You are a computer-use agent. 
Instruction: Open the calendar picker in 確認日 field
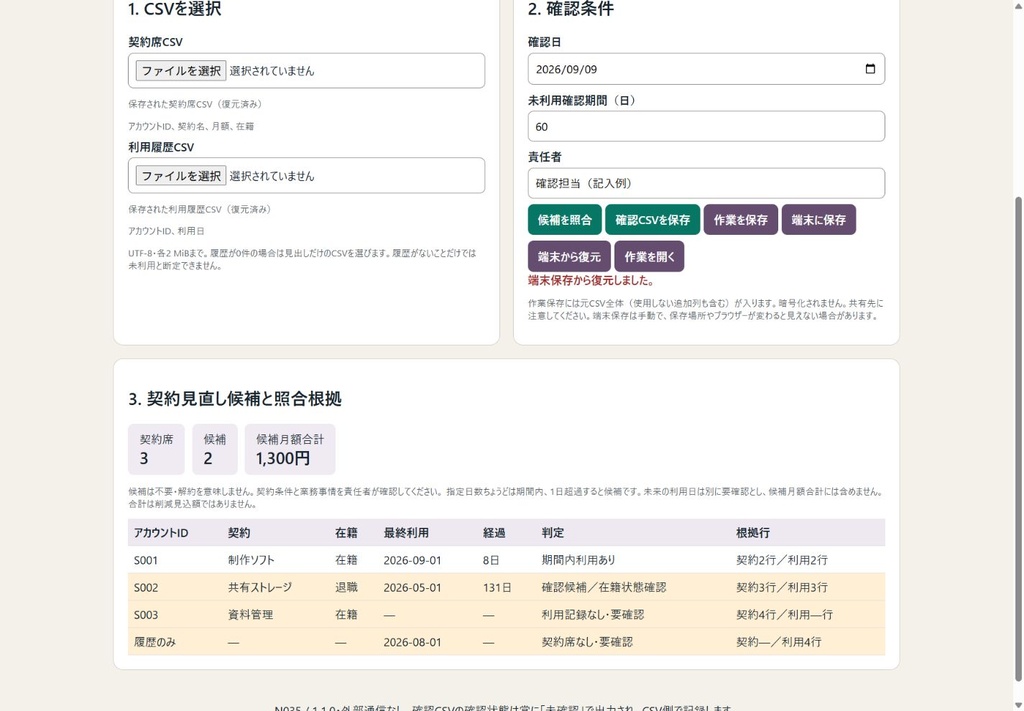(870, 69)
